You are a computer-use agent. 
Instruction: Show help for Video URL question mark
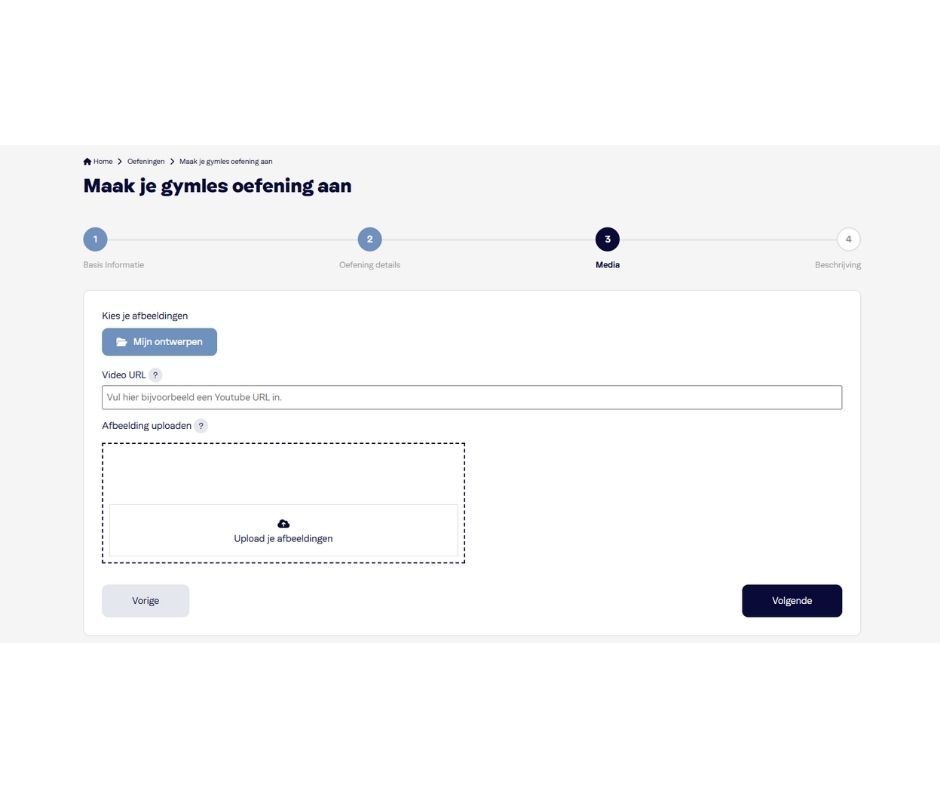point(155,375)
